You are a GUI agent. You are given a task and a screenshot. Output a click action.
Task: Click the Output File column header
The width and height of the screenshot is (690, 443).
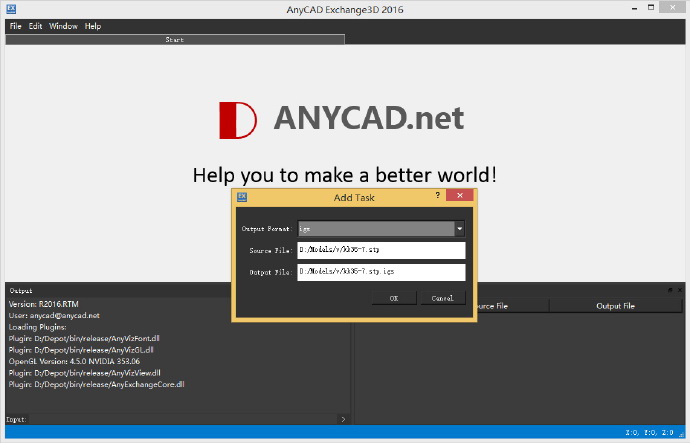click(x=615, y=306)
